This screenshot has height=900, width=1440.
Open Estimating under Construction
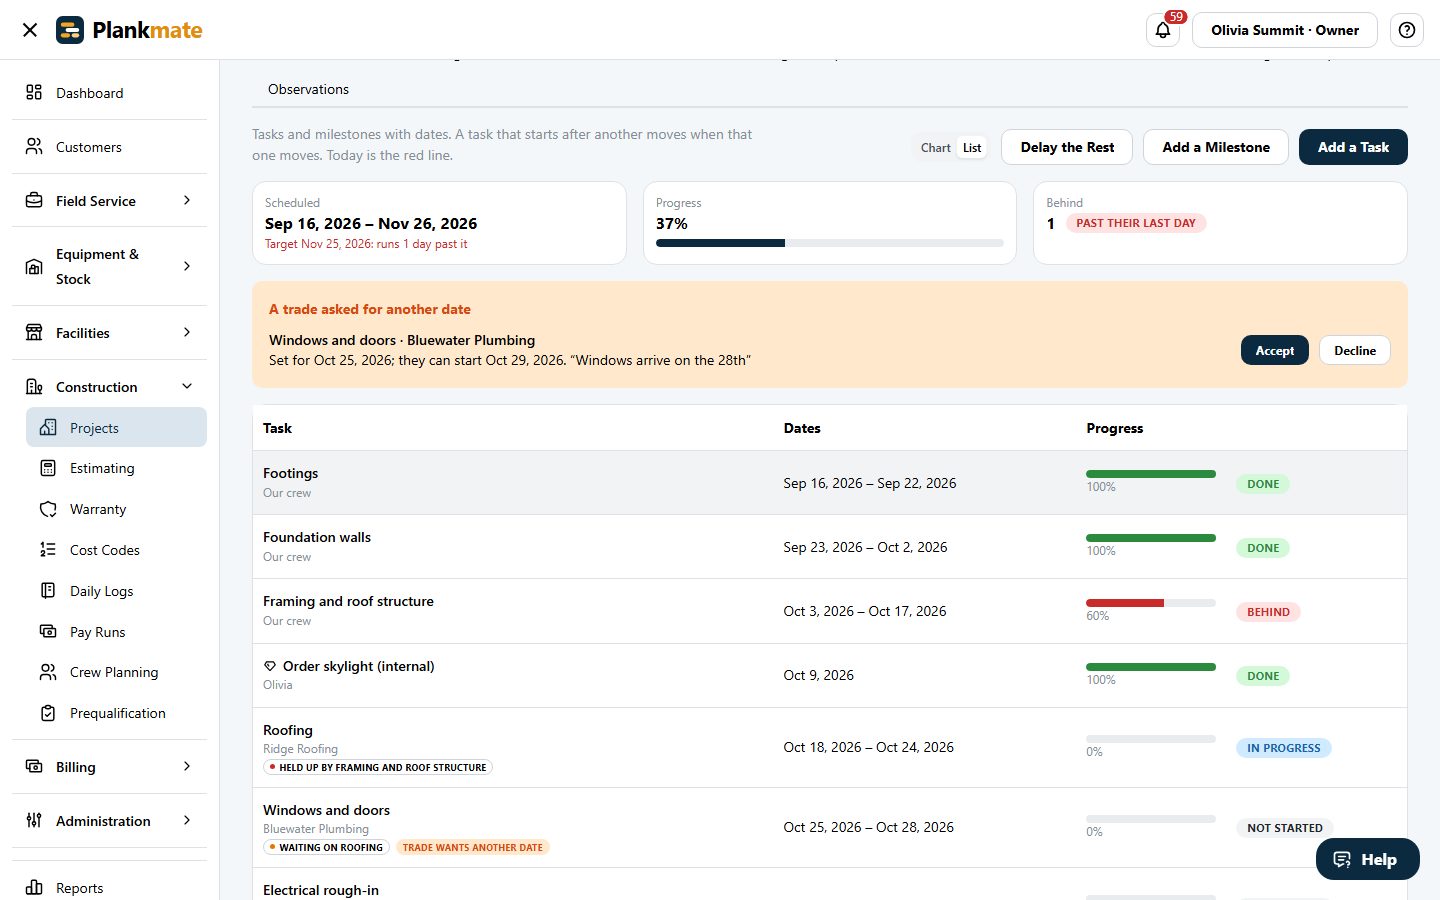116,468
